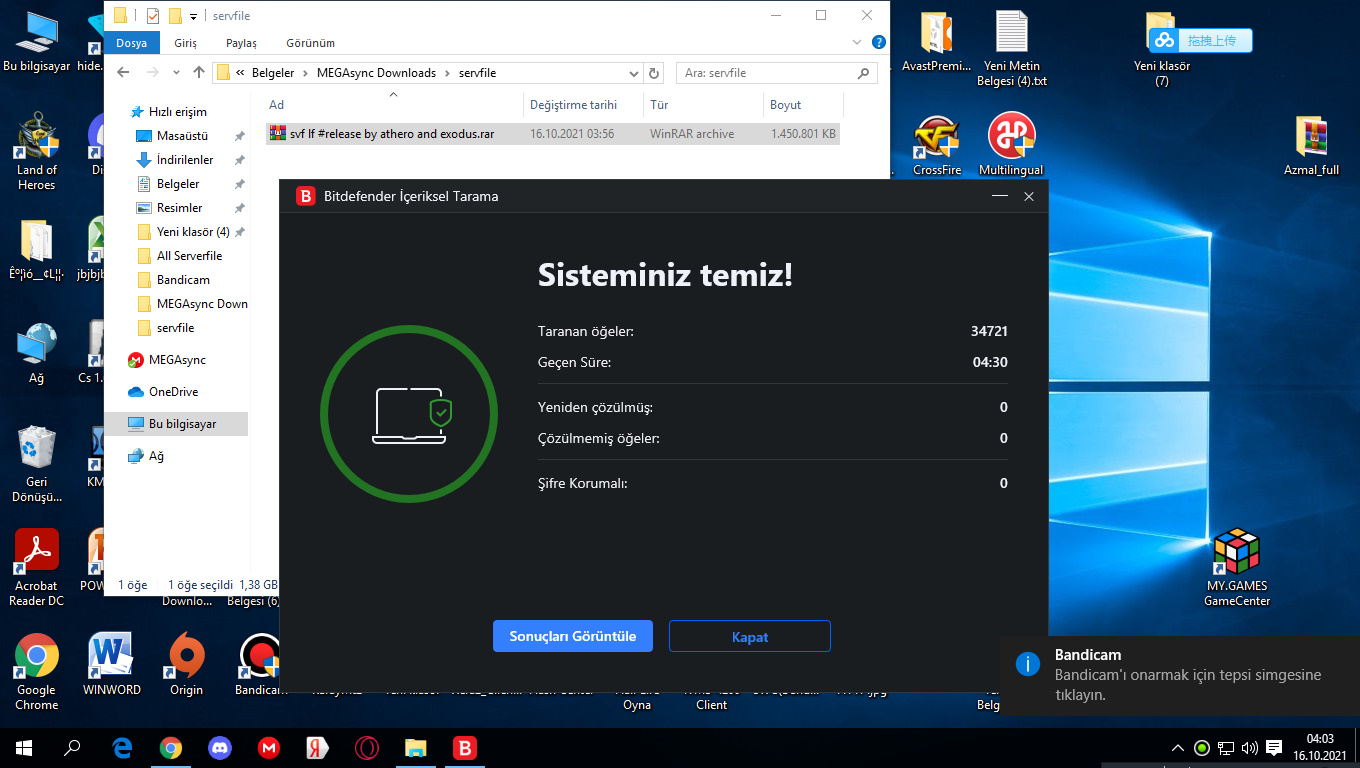Show hidden system tray icons

(1178, 748)
